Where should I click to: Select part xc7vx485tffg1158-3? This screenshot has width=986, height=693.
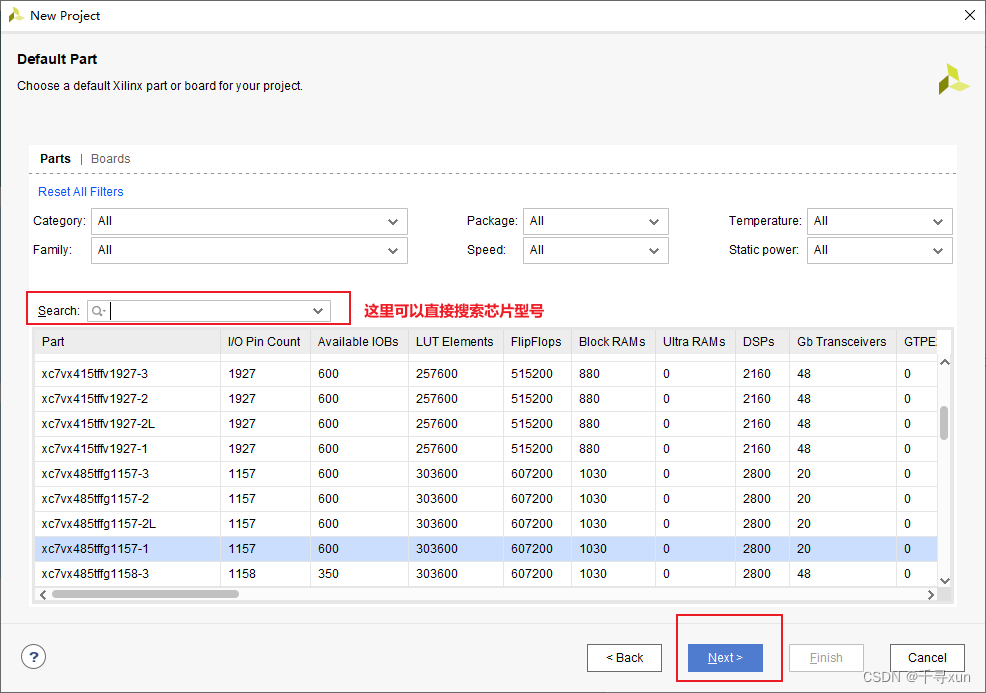[x=485, y=574]
